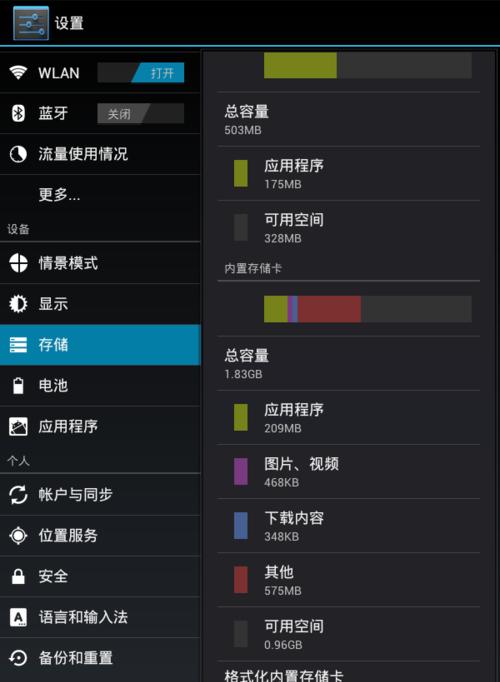Image resolution: width=500 pixels, height=682 pixels.
Task: Tap the 情景模式 profiles icon
Action: (18, 263)
